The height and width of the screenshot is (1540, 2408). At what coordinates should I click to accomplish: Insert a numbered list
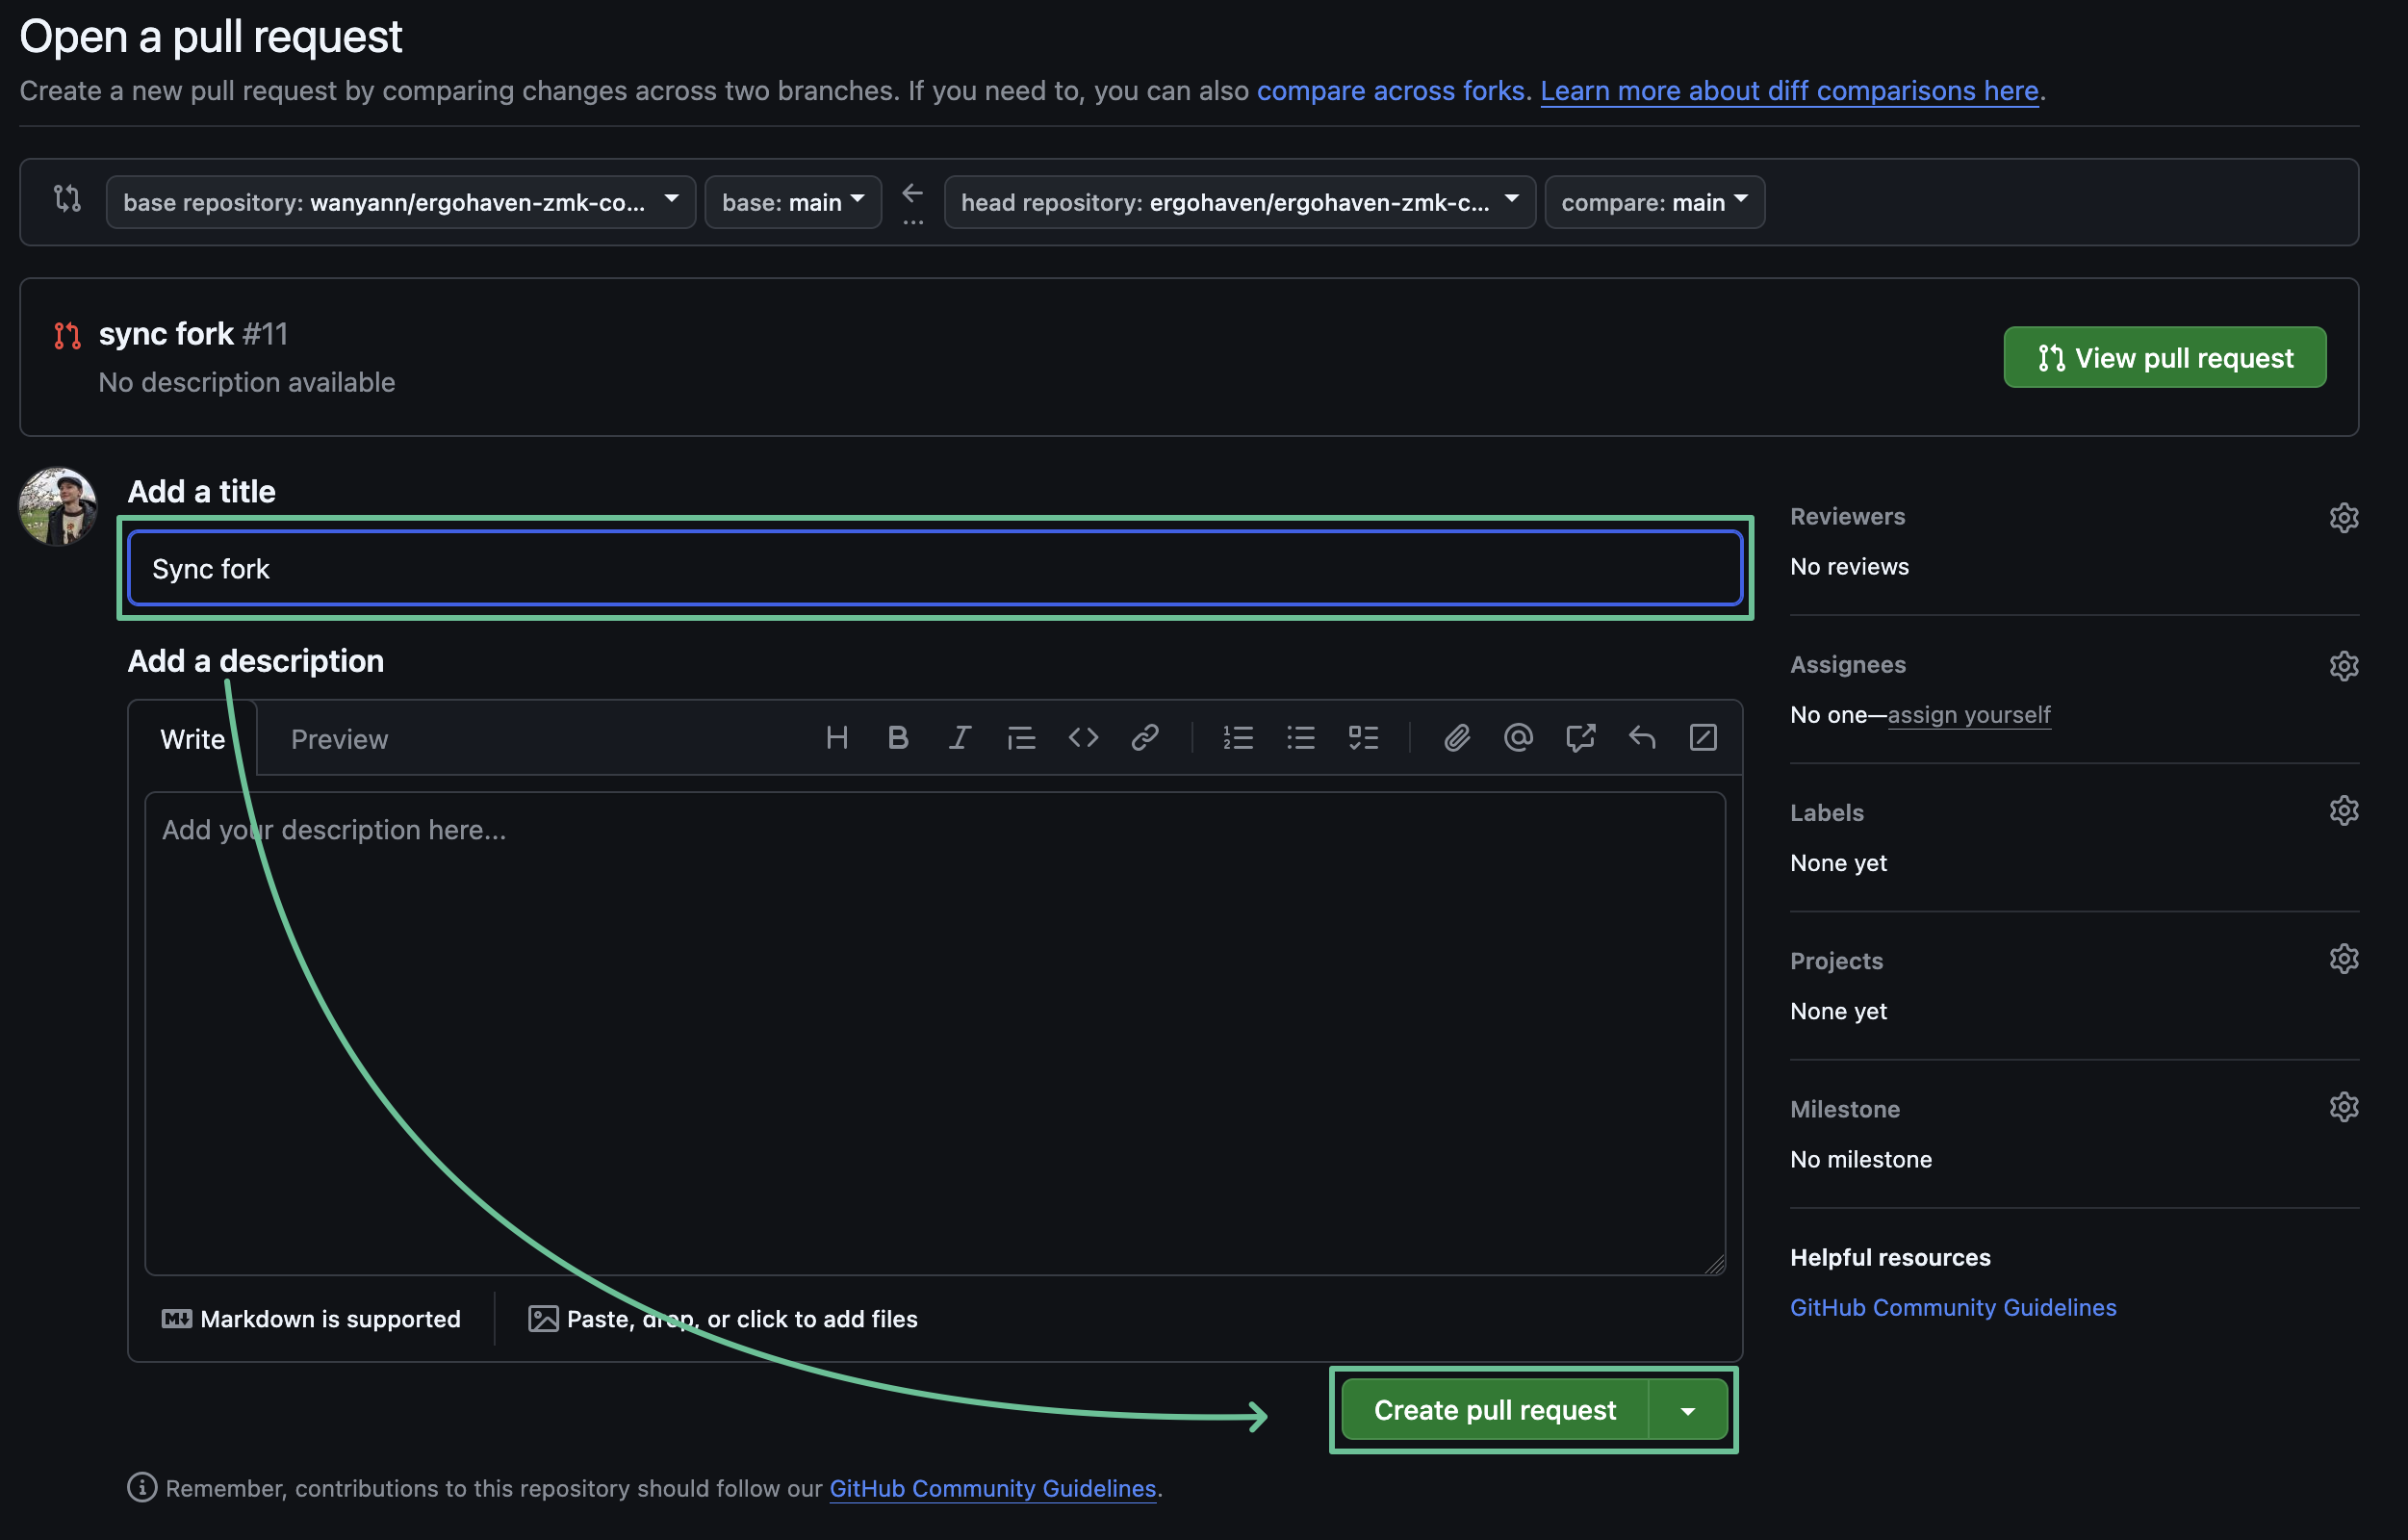tap(1238, 738)
